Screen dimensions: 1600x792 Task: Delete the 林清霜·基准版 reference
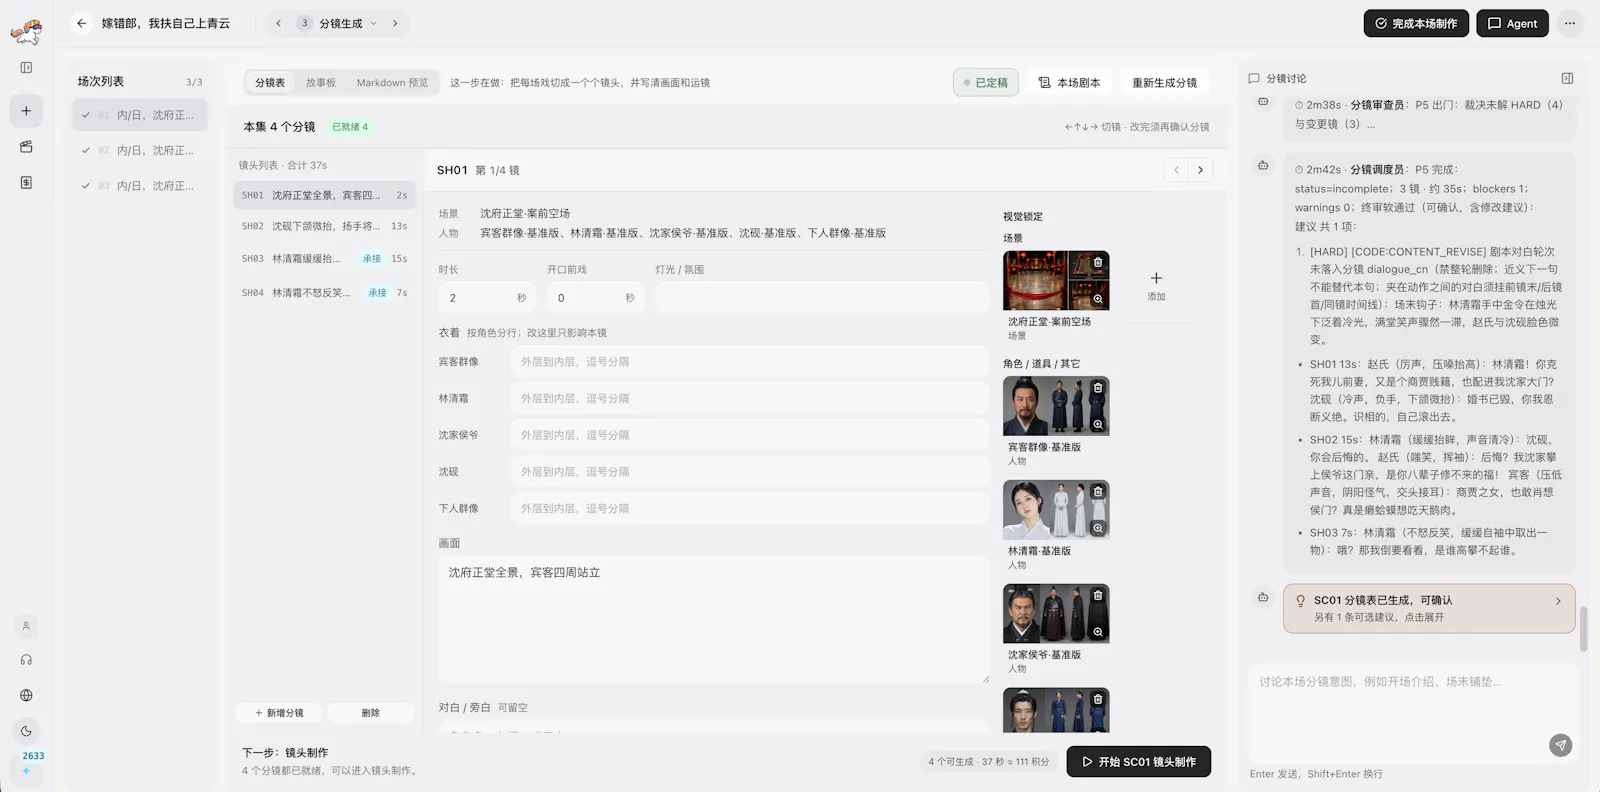point(1098,491)
